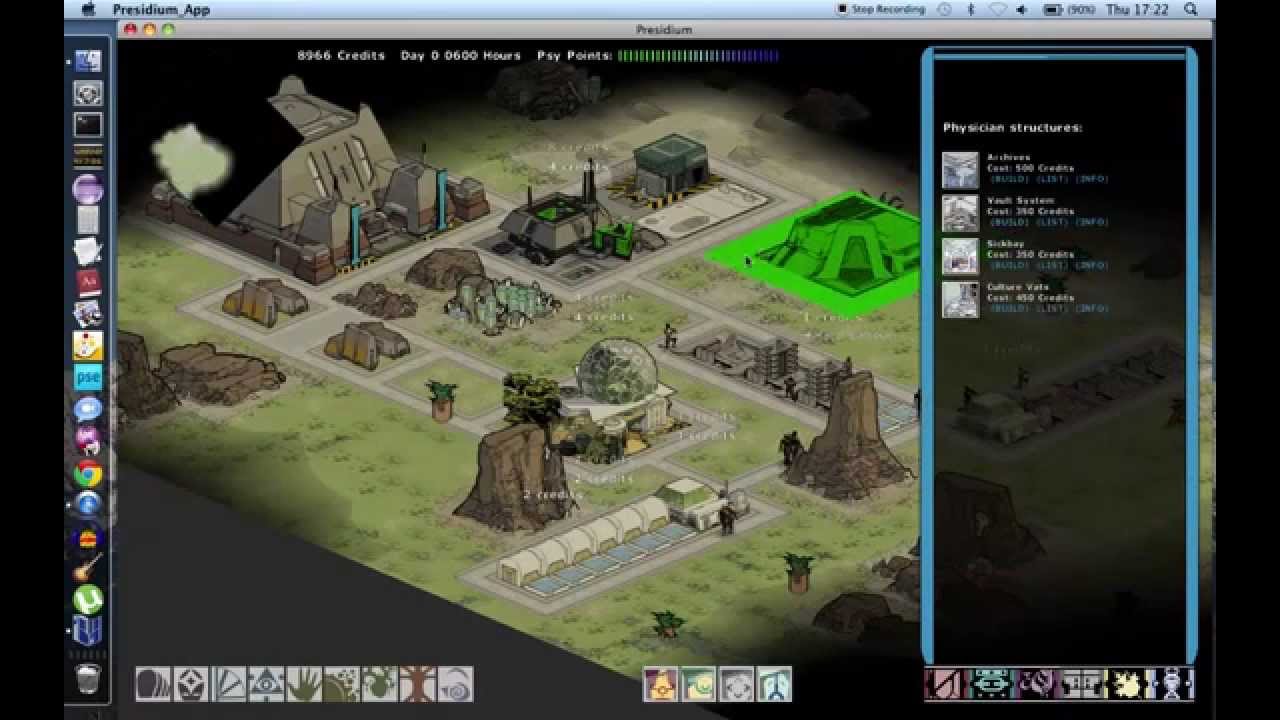Image resolution: width=1280 pixels, height=720 pixels.
Task: Open Finder from the dock
Action: pyautogui.click(x=88, y=61)
